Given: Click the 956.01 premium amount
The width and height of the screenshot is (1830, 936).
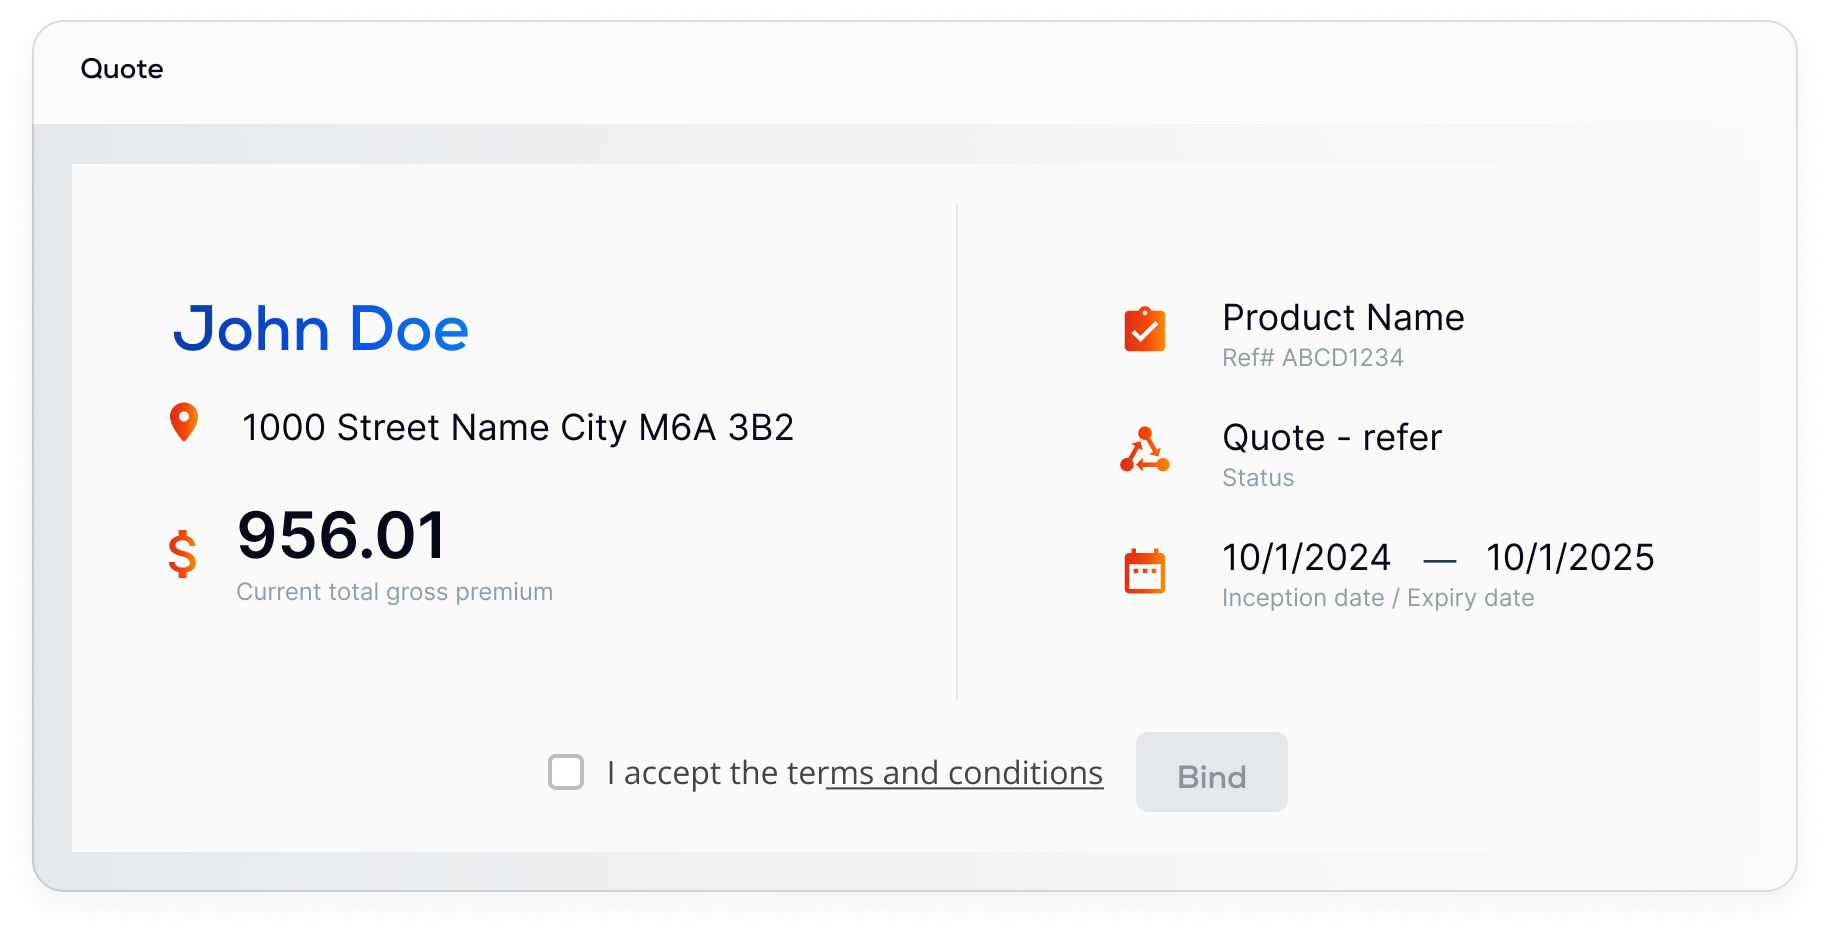Looking at the screenshot, I should pos(342,535).
